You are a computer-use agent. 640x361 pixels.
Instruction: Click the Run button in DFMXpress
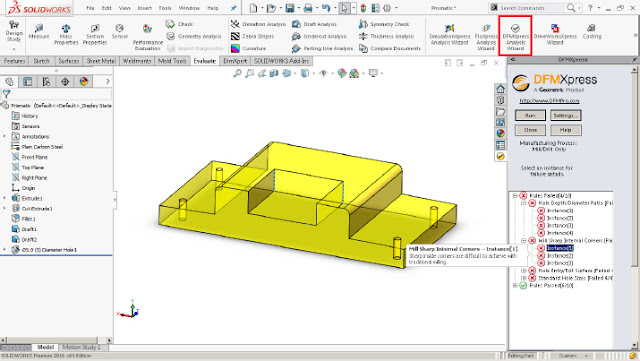click(x=530, y=115)
